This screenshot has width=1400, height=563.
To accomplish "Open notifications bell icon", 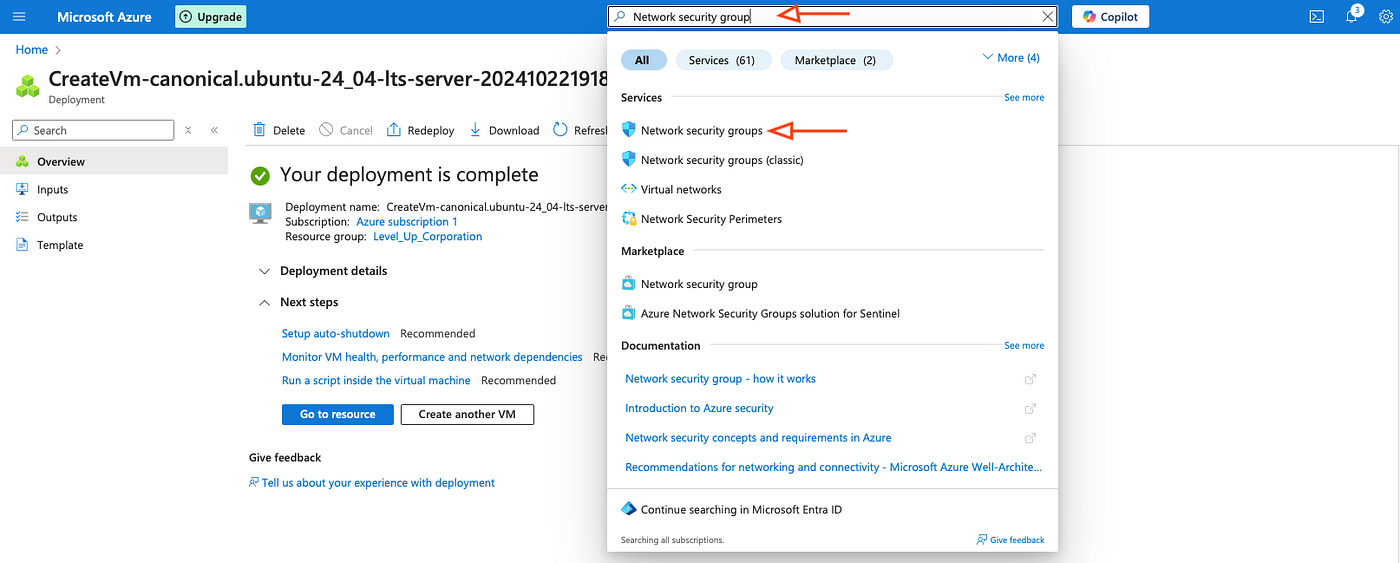I will 1353,16.
